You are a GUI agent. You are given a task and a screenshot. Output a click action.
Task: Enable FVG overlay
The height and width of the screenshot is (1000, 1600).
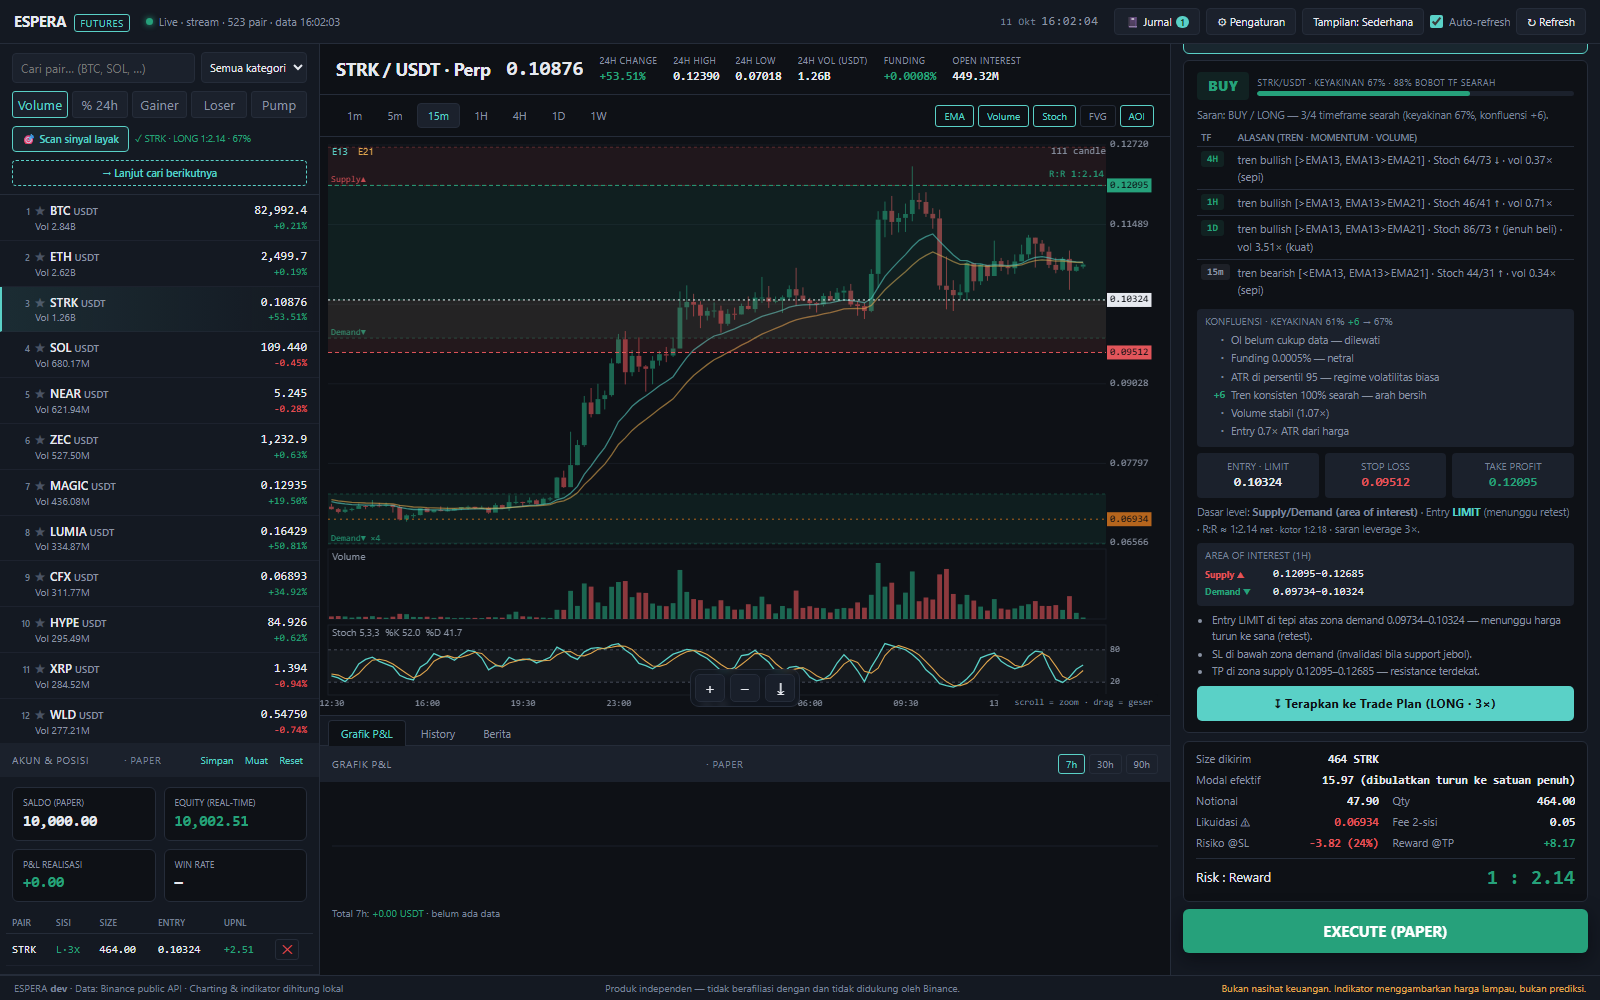click(x=1098, y=116)
